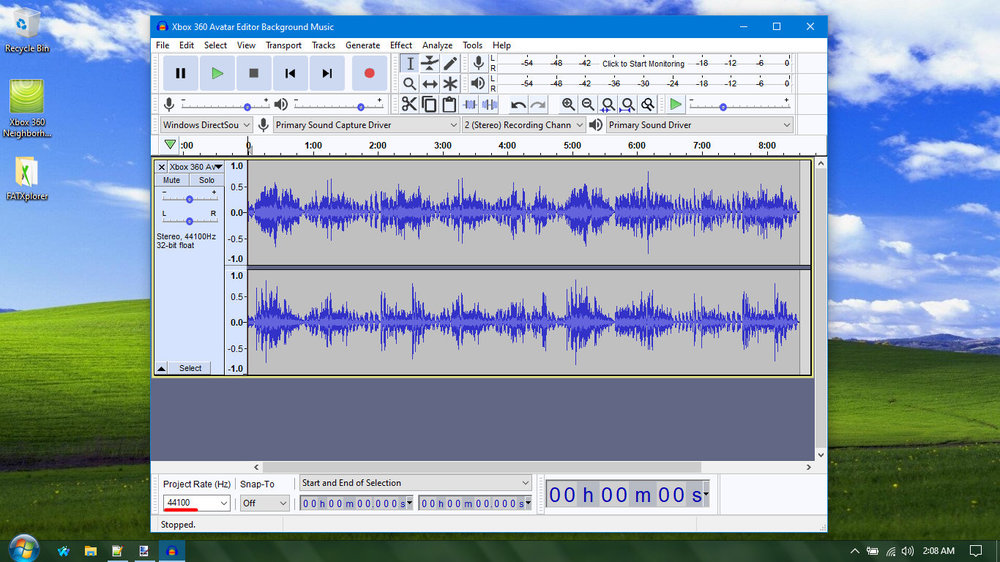1000x562 pixels.
Task: Undo the last action
Action: point(518,104)
